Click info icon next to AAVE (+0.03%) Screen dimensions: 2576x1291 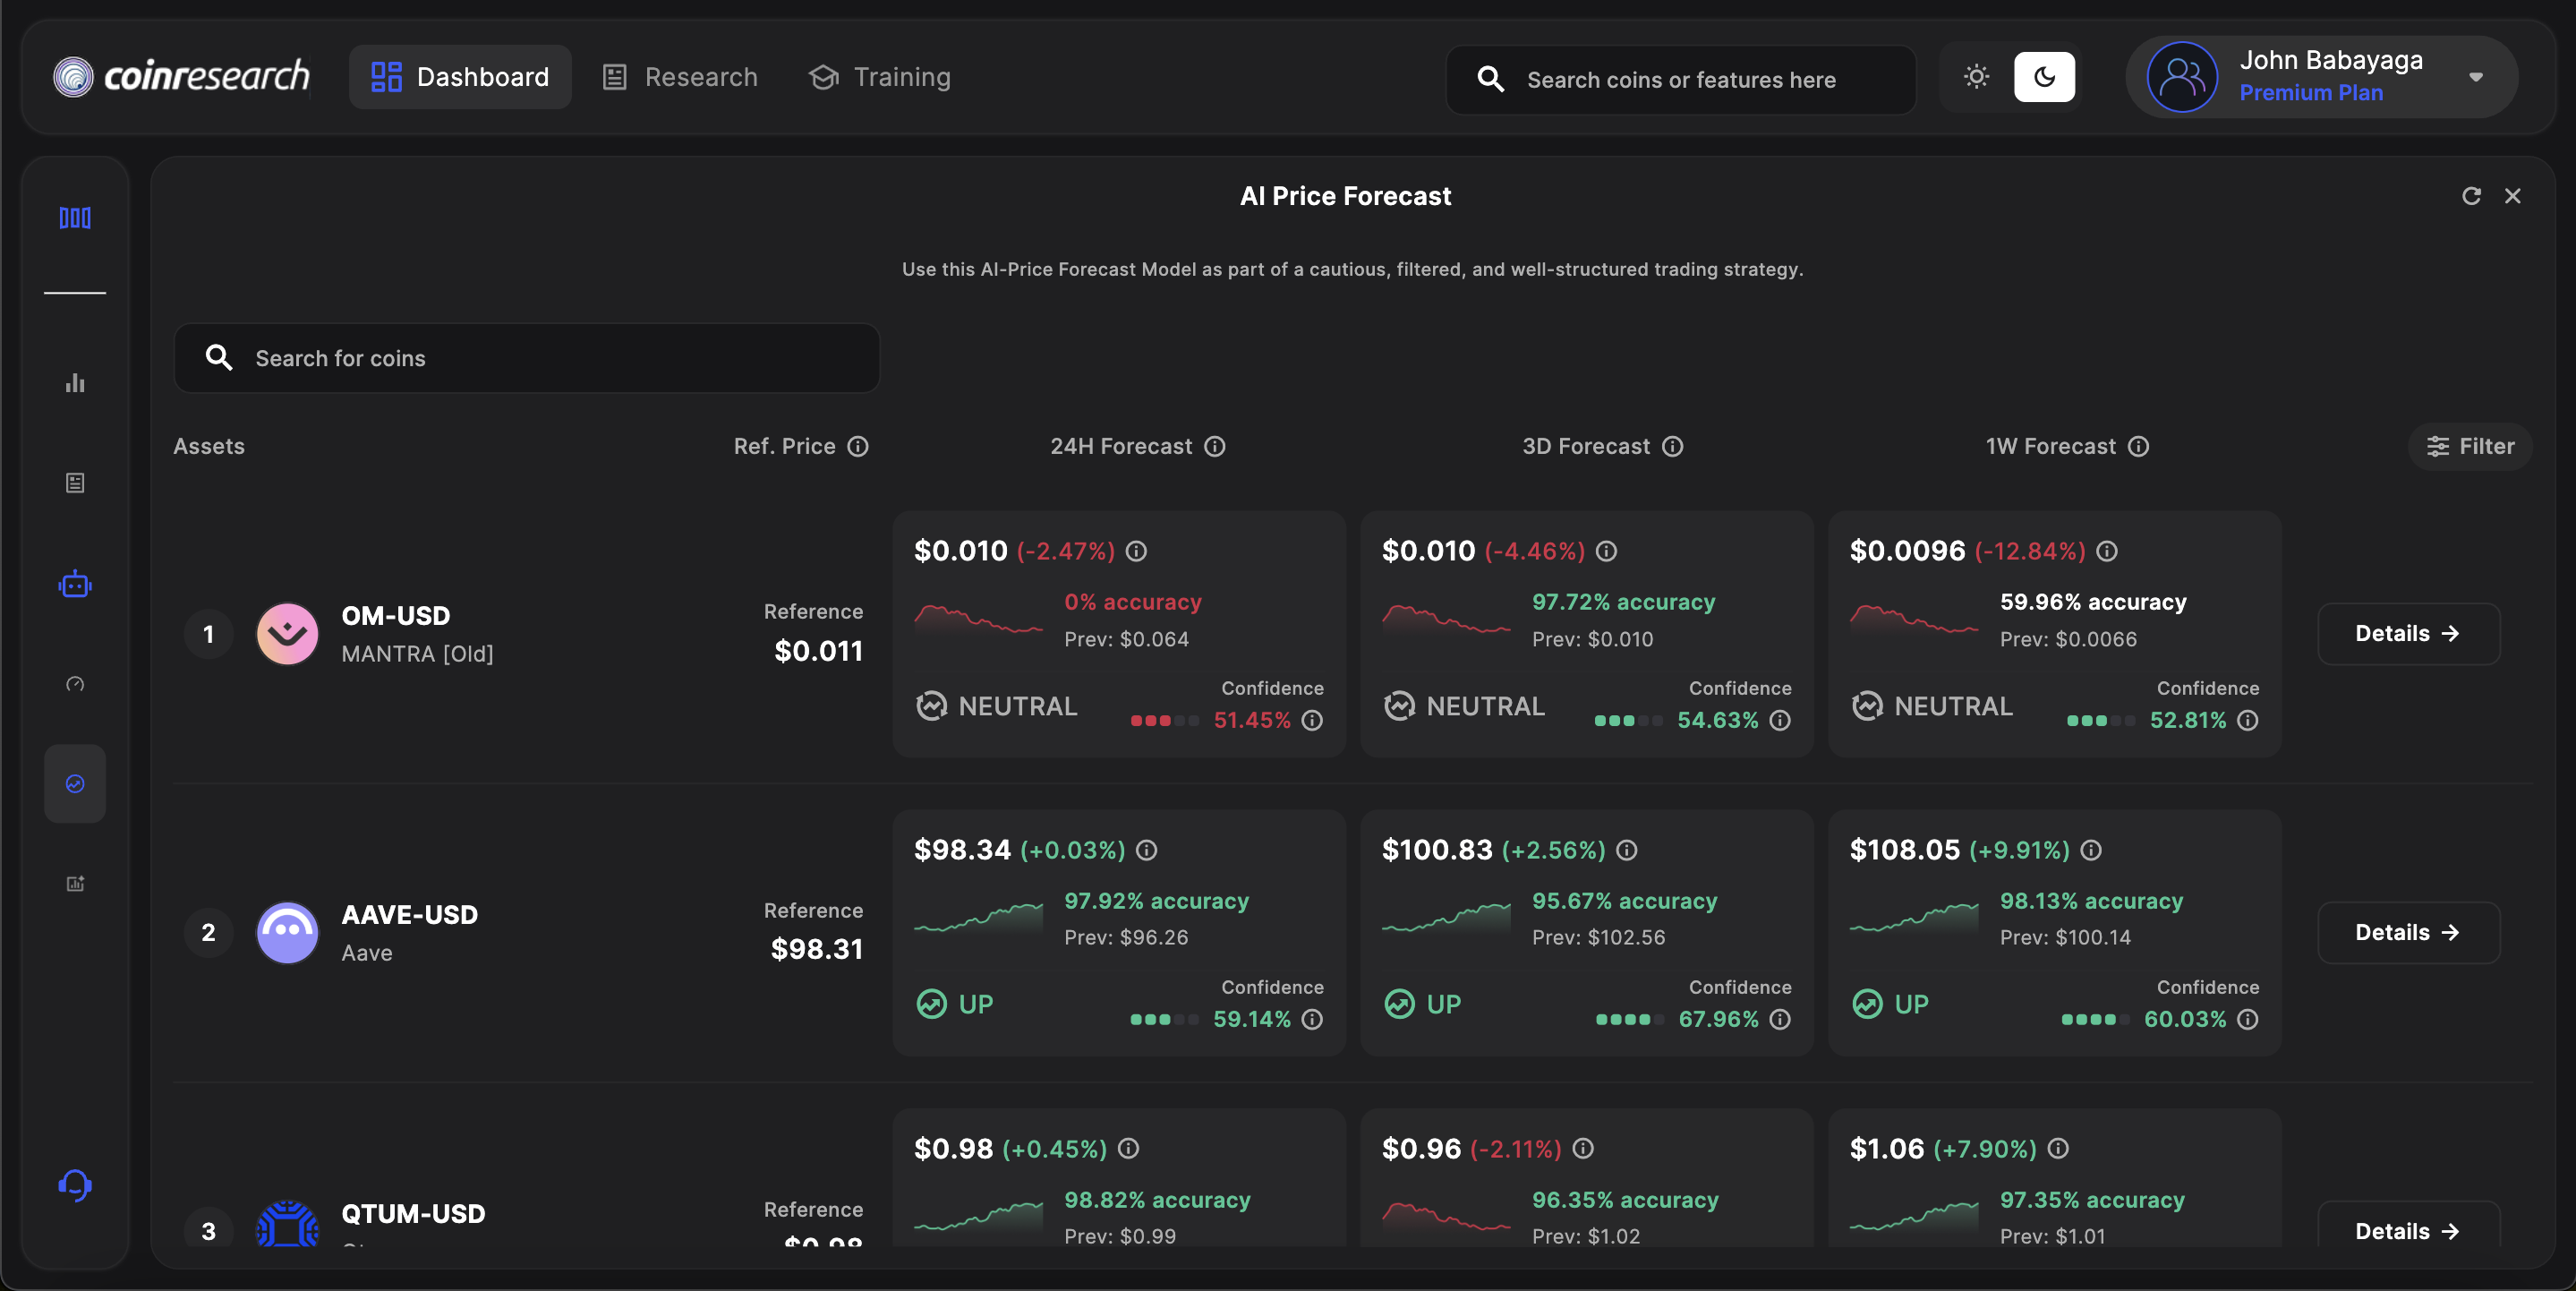(x=1147, y=850)
